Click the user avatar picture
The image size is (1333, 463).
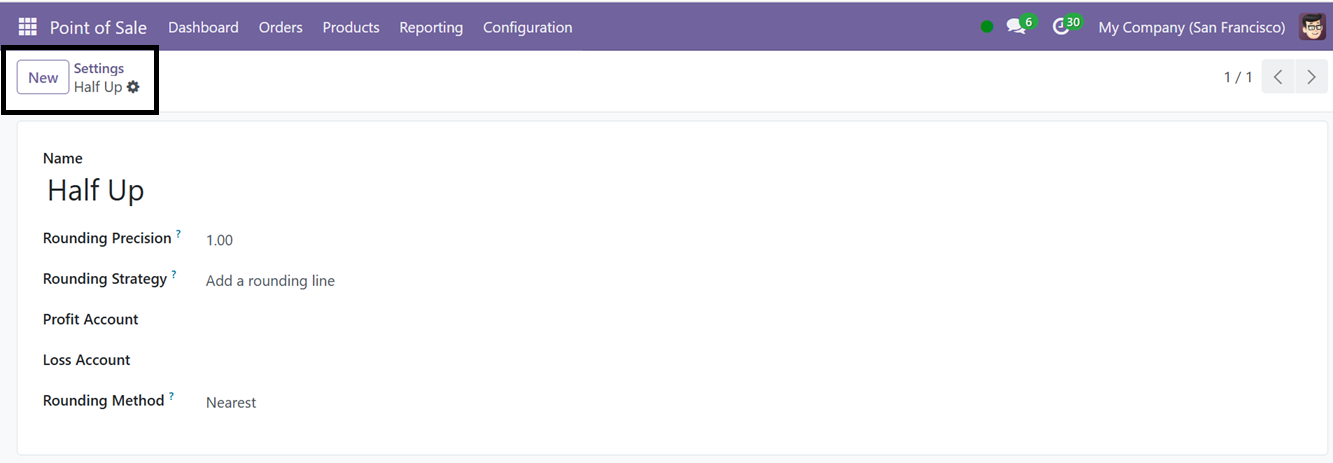1312,27
